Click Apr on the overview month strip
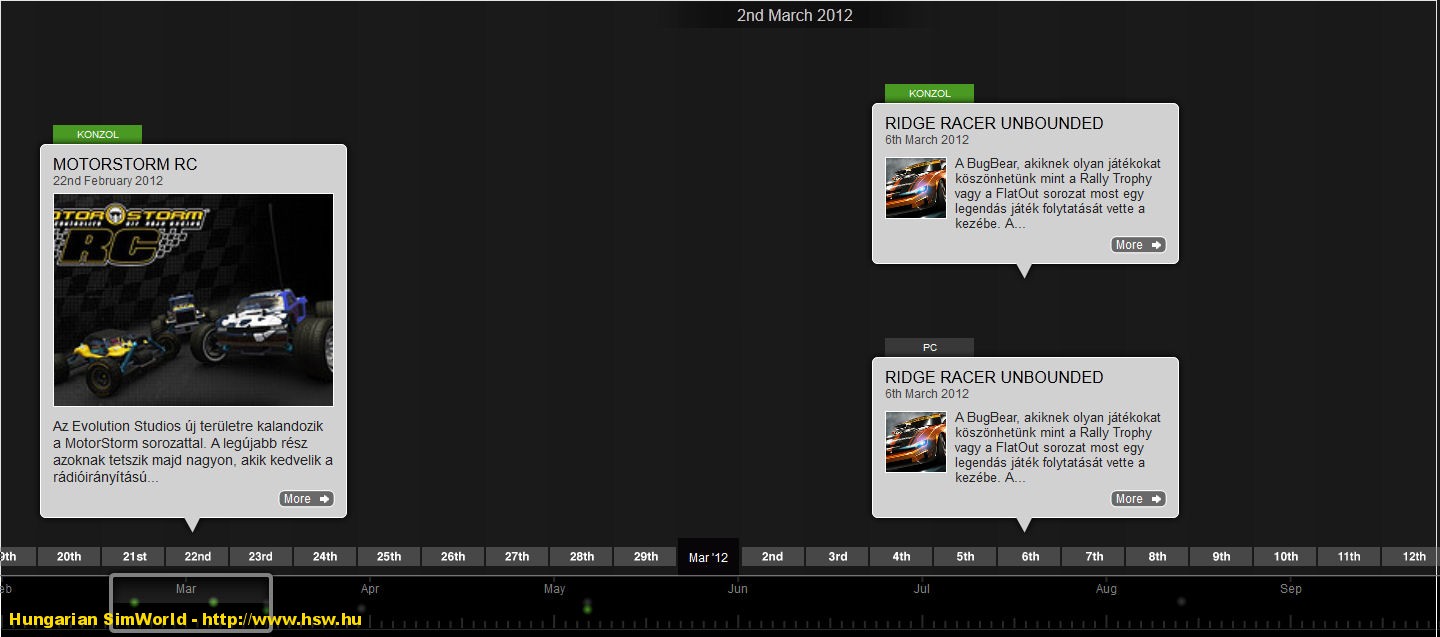Image resolution: width=1440 pixels, height=637 pixels. [370, 589]
